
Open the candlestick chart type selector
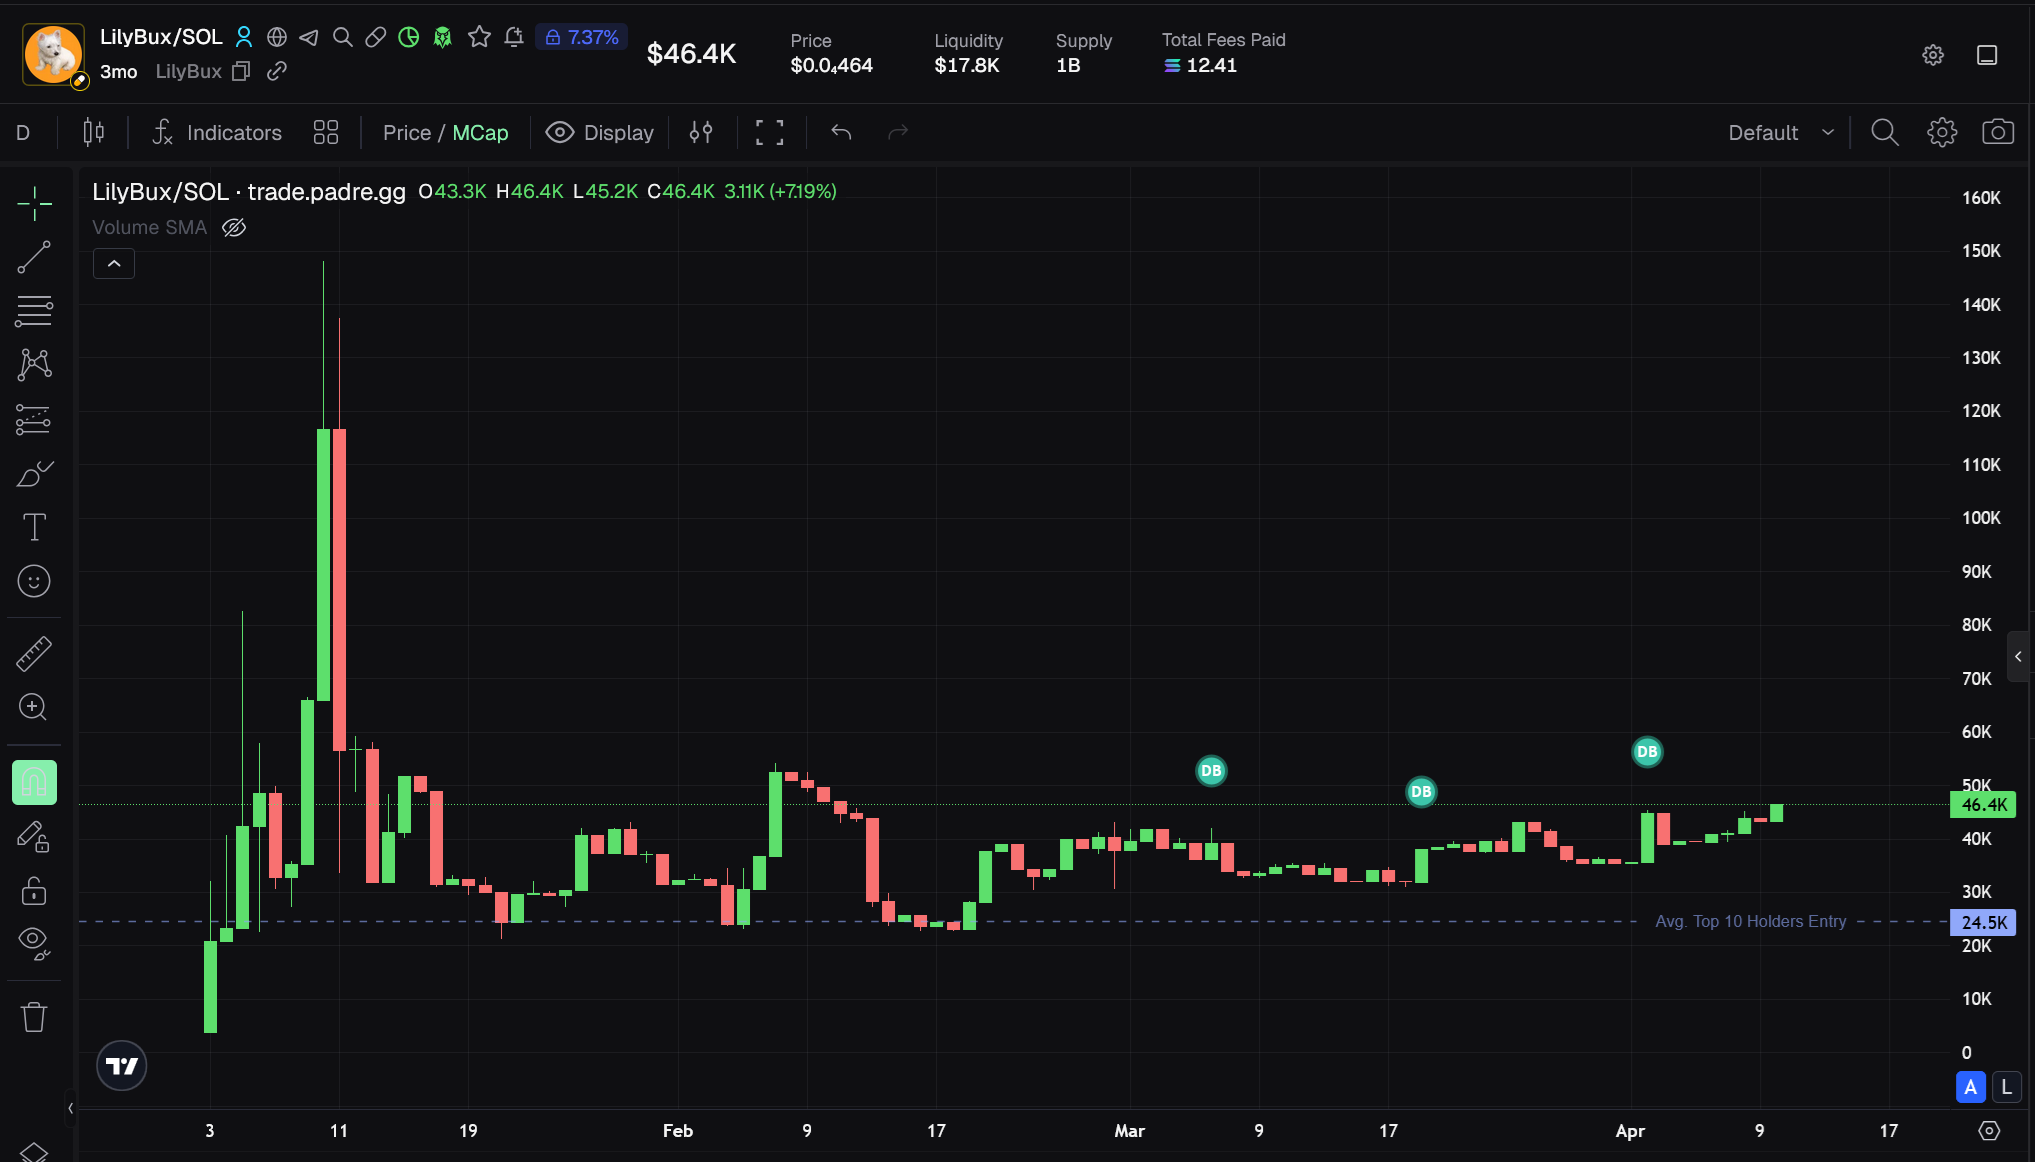[93, 132]
